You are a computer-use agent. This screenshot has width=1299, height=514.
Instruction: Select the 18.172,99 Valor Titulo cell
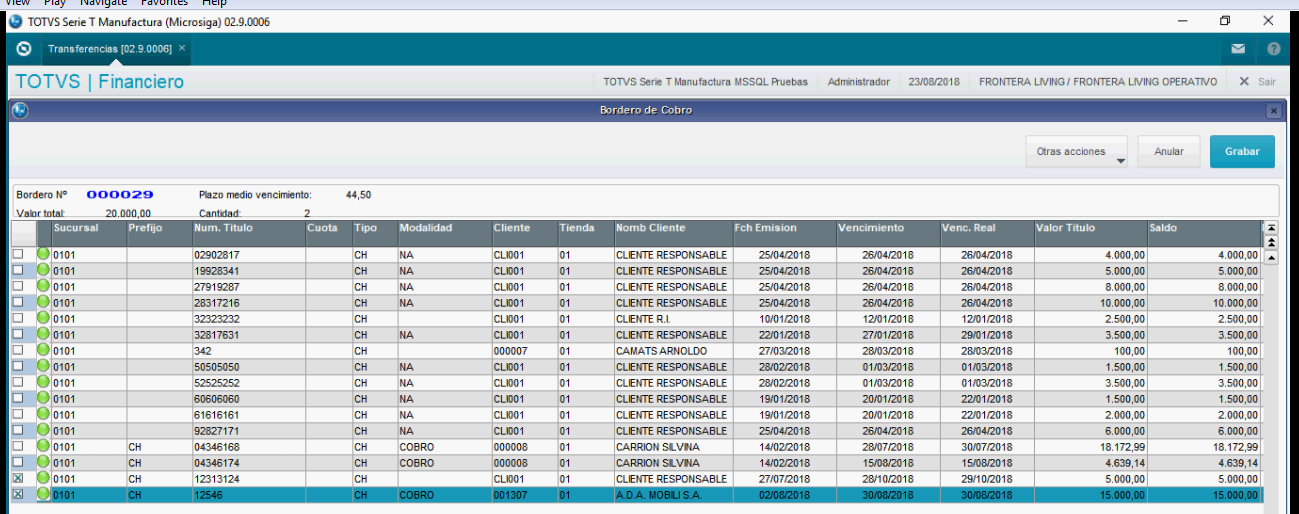[1090, 447]
